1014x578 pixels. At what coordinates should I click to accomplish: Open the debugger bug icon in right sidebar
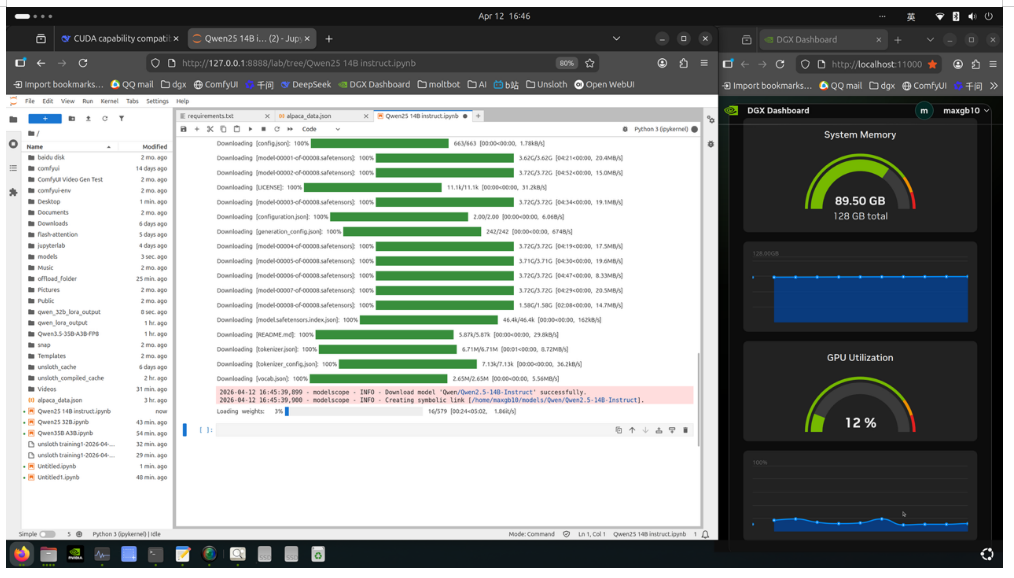coord(711,144)
